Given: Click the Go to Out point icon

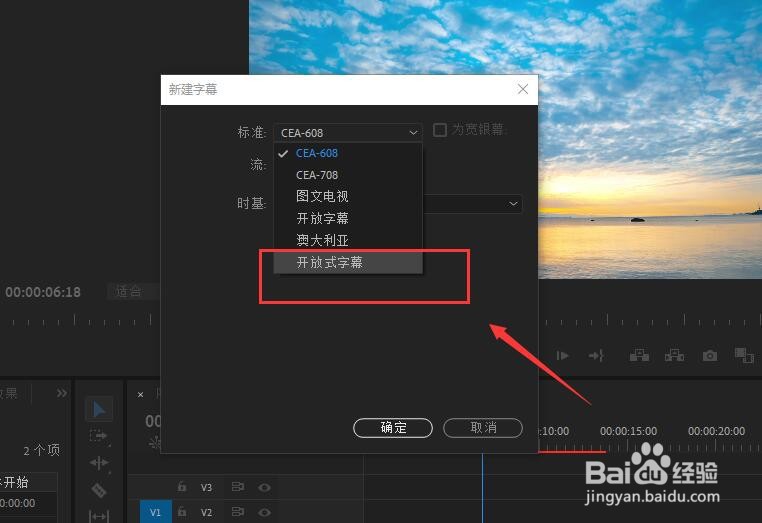Looking at the screenshot, I should coord(596,356).
